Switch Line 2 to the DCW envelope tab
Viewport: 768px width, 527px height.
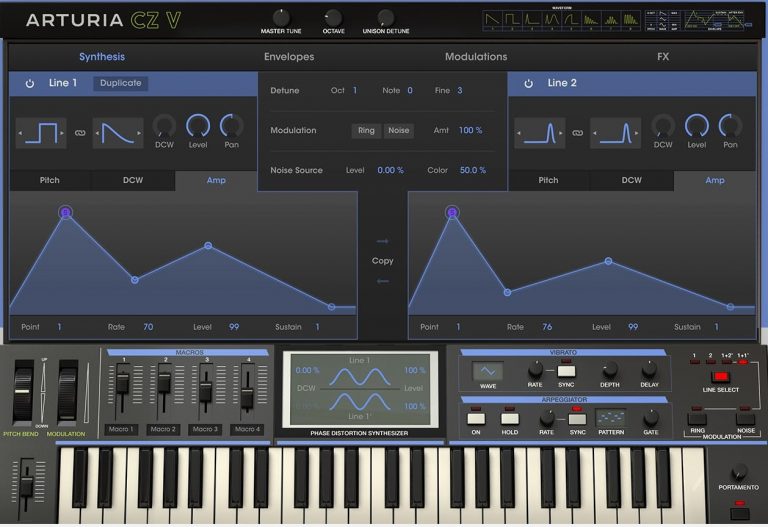(x=631, y=180)
